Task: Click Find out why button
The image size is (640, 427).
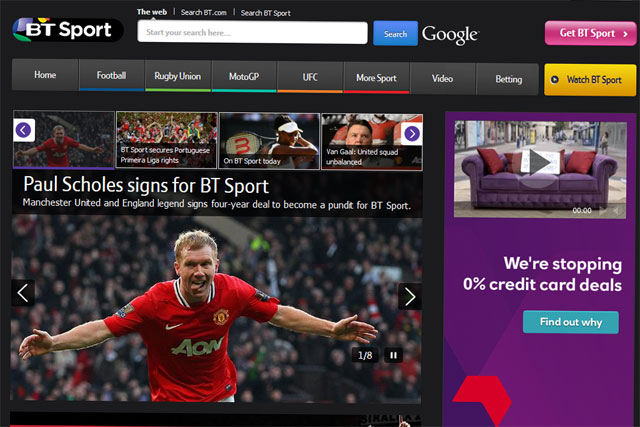Action: coord(571,322)
